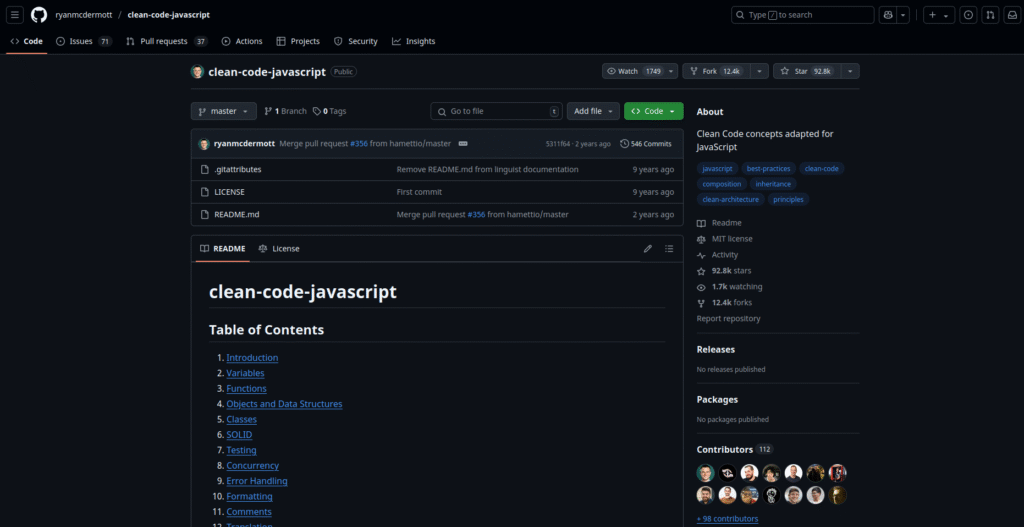Open the Star lists dropdown arrow

pyautogui.click(x=850, y=71)
